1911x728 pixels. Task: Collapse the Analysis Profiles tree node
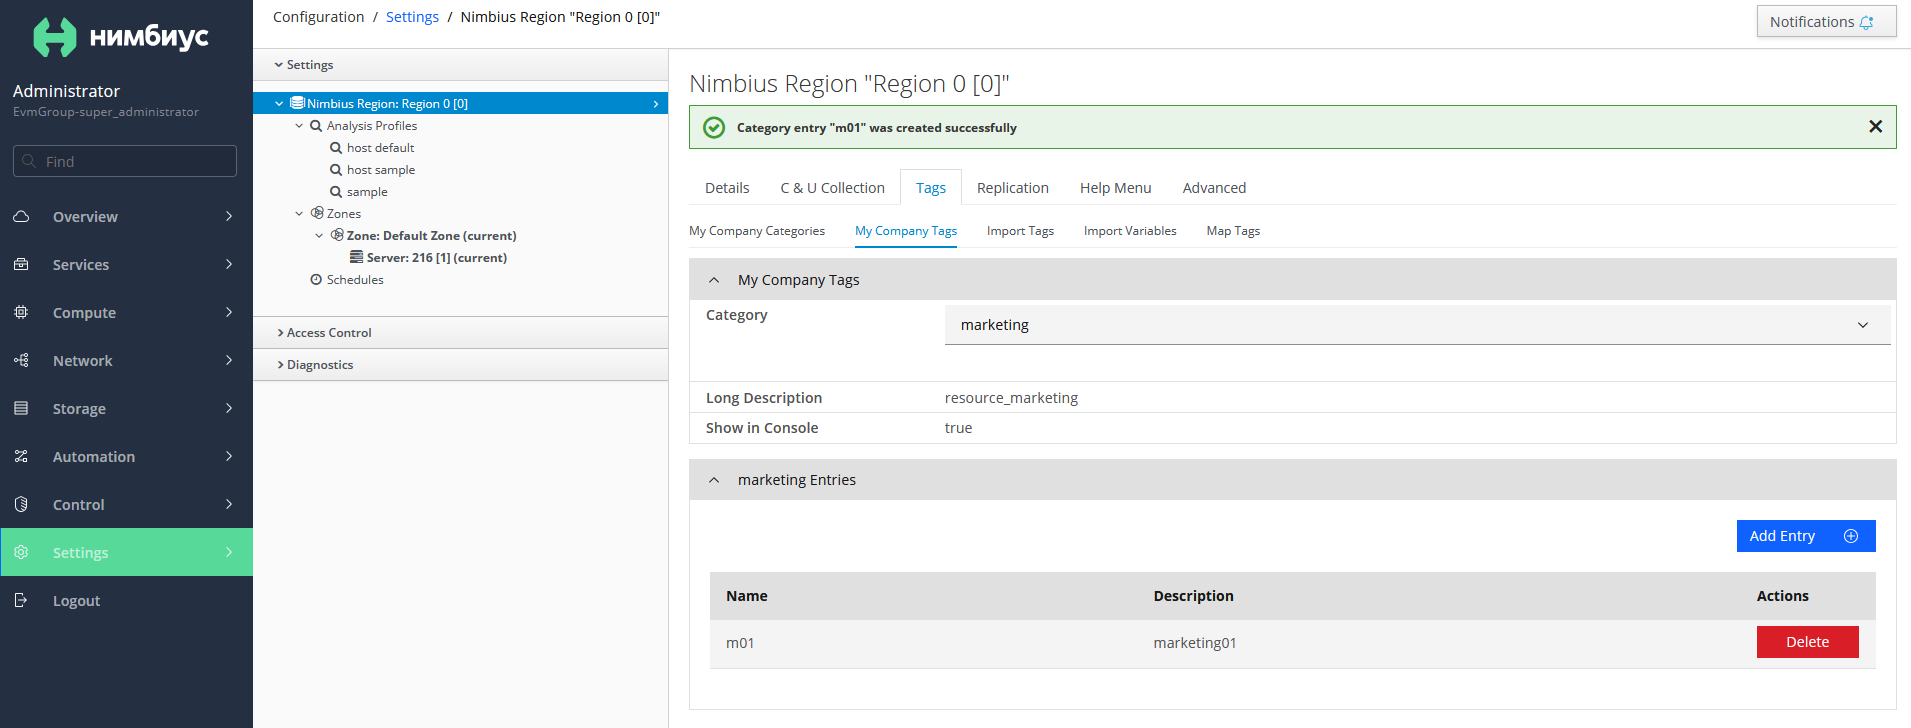(x=299, y=126)
